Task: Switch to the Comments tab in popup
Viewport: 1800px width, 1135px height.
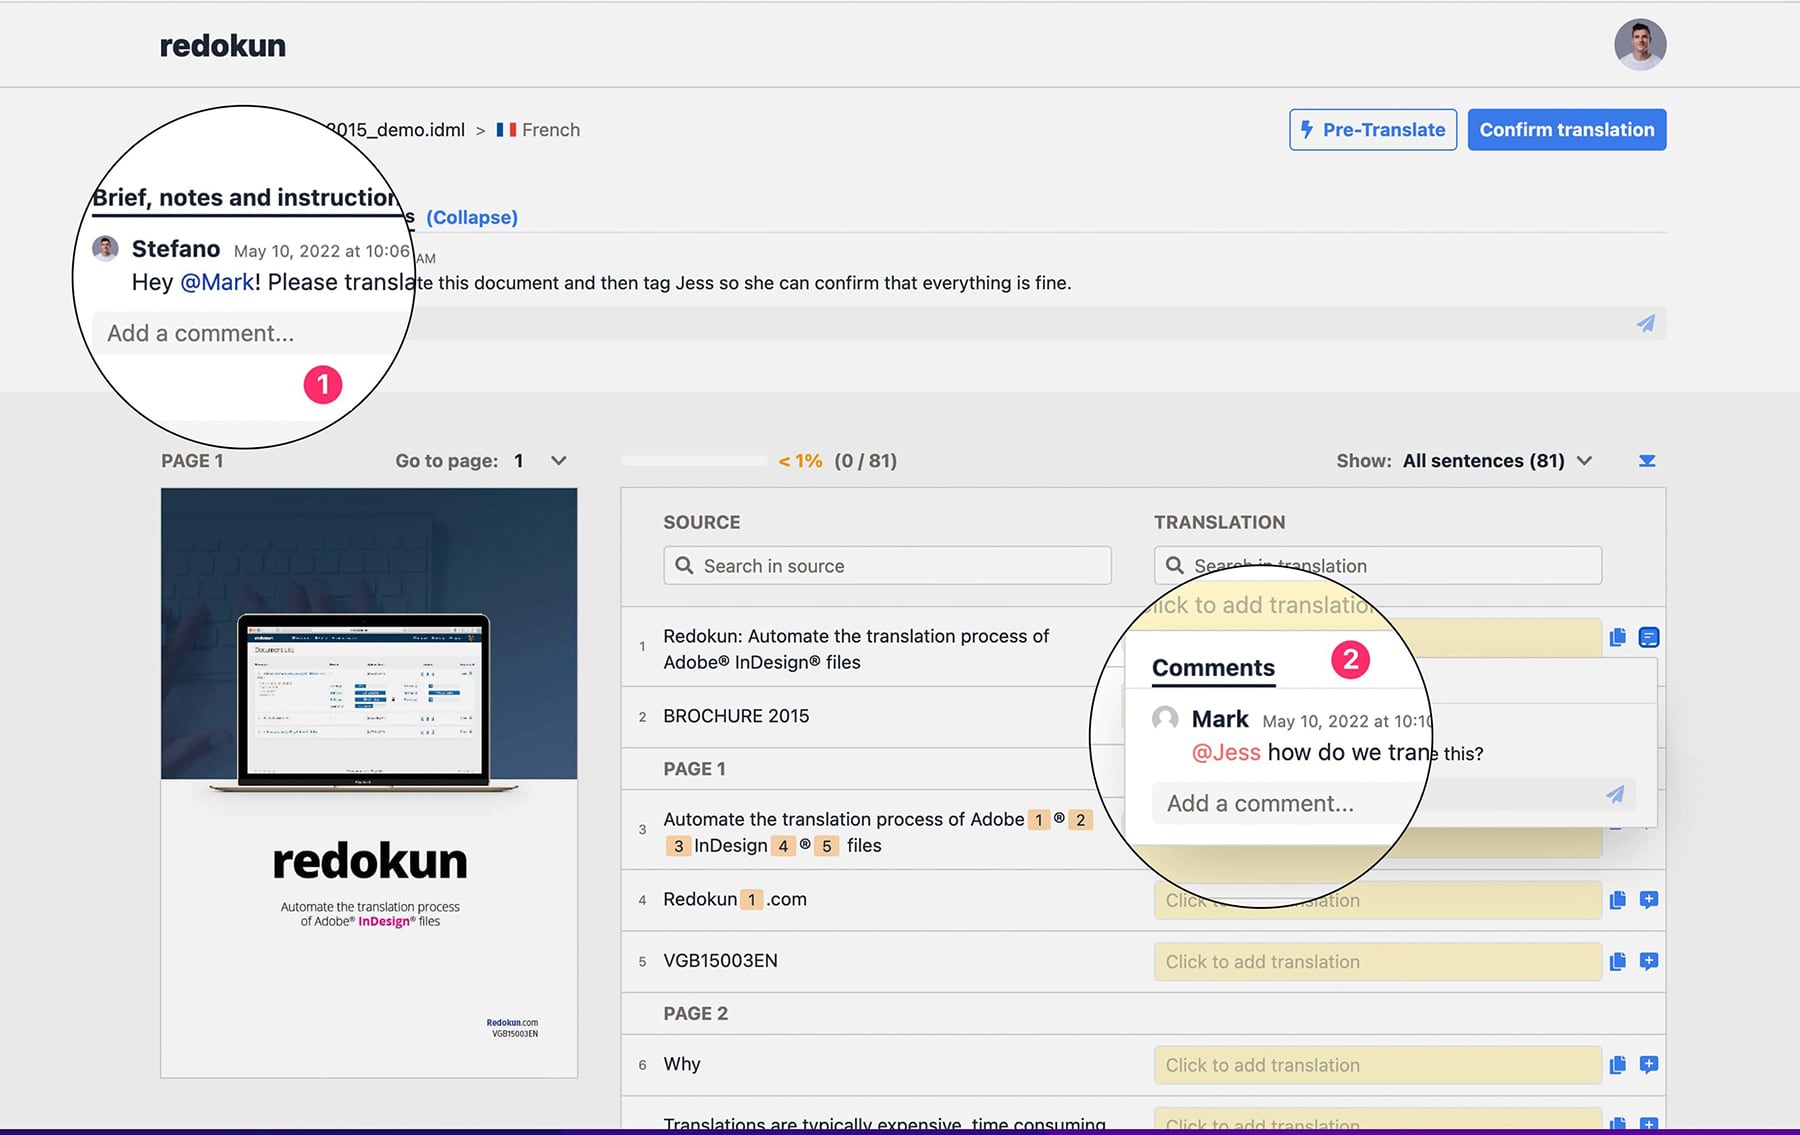Action: coord(1213,667)
